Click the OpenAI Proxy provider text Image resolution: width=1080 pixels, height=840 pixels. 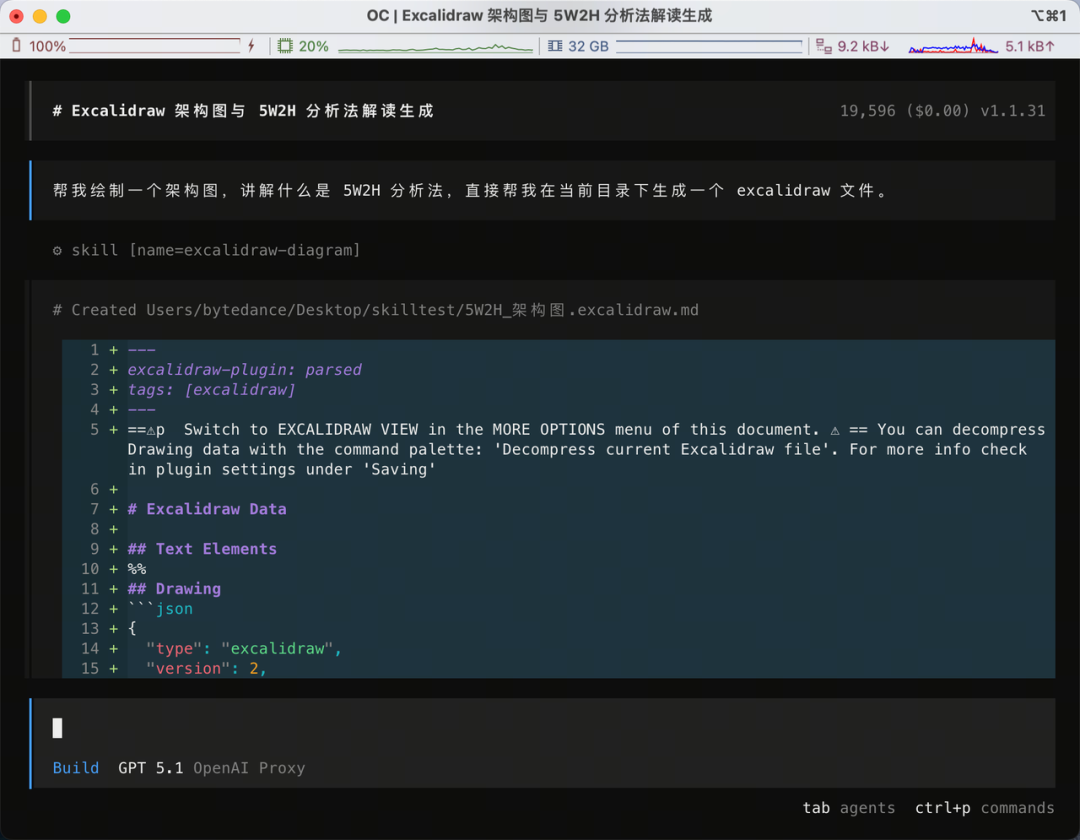point(249,768)
